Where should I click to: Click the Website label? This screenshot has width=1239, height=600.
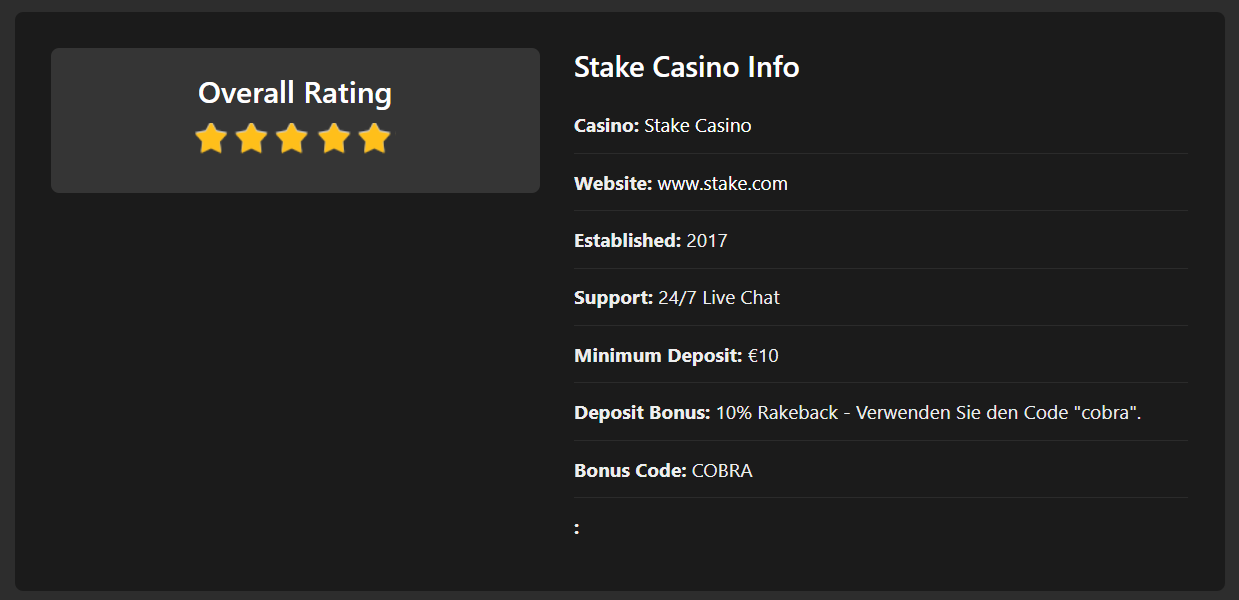point(613,184)
